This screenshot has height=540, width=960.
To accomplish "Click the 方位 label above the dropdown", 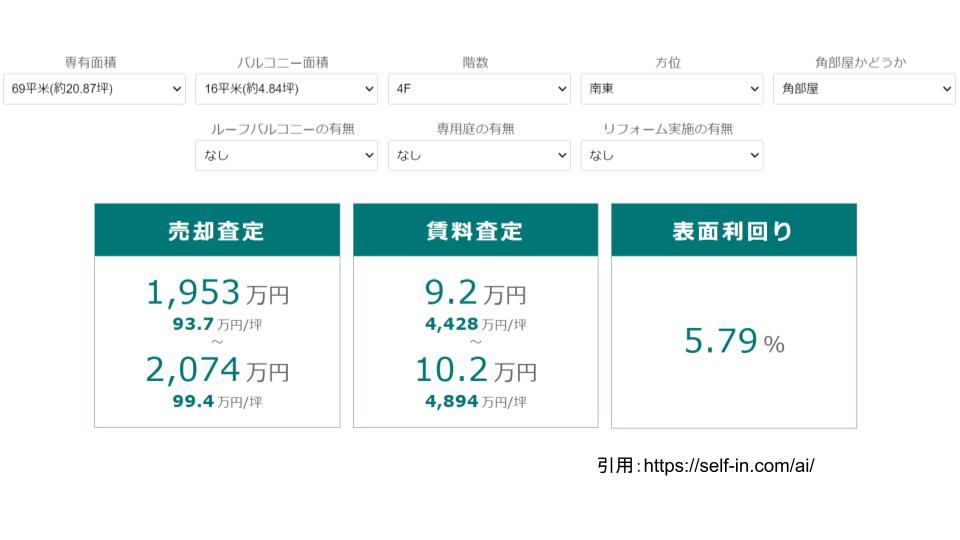I will (x=668, y=62).
